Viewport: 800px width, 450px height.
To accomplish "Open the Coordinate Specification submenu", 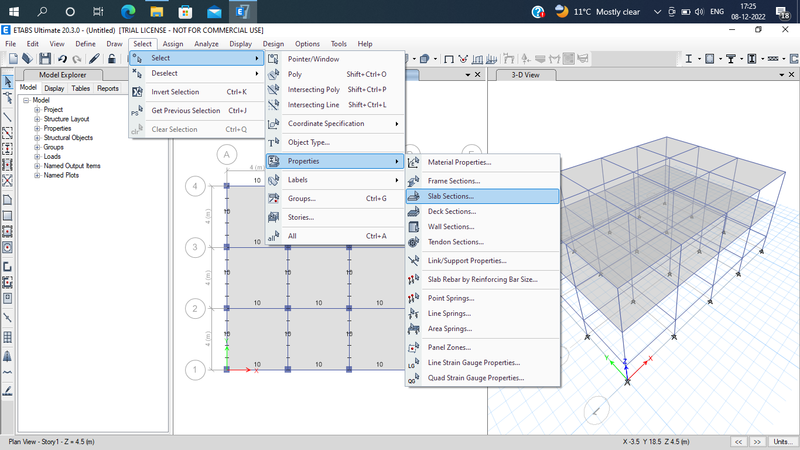I will point(336,123).
